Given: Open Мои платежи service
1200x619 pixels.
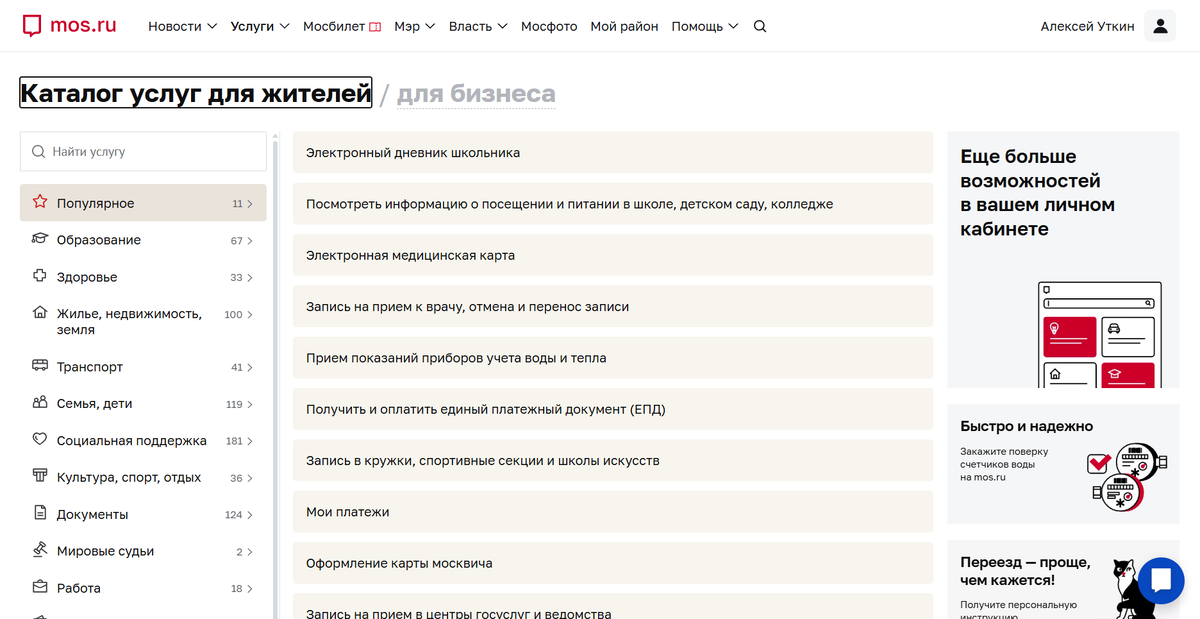Looking at the screenshot, I should click(613, 512).
